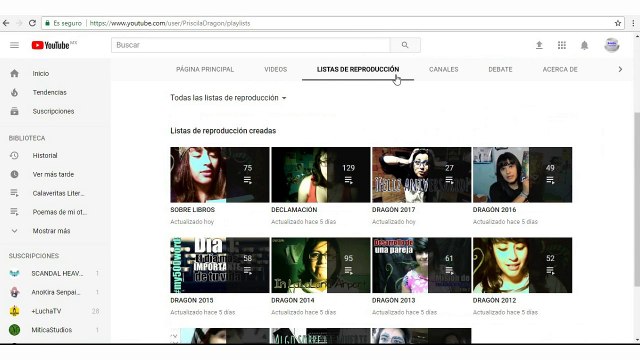640x360 pixels.
Task: Open DRAGON 2014 playlist title
Action: tap(293, 300)
